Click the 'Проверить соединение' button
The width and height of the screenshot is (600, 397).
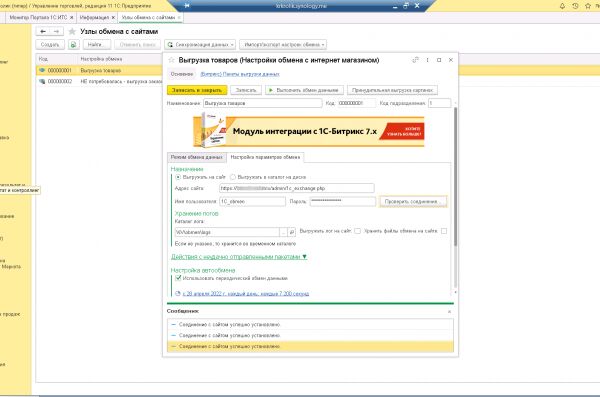click(x=413, y=201)
